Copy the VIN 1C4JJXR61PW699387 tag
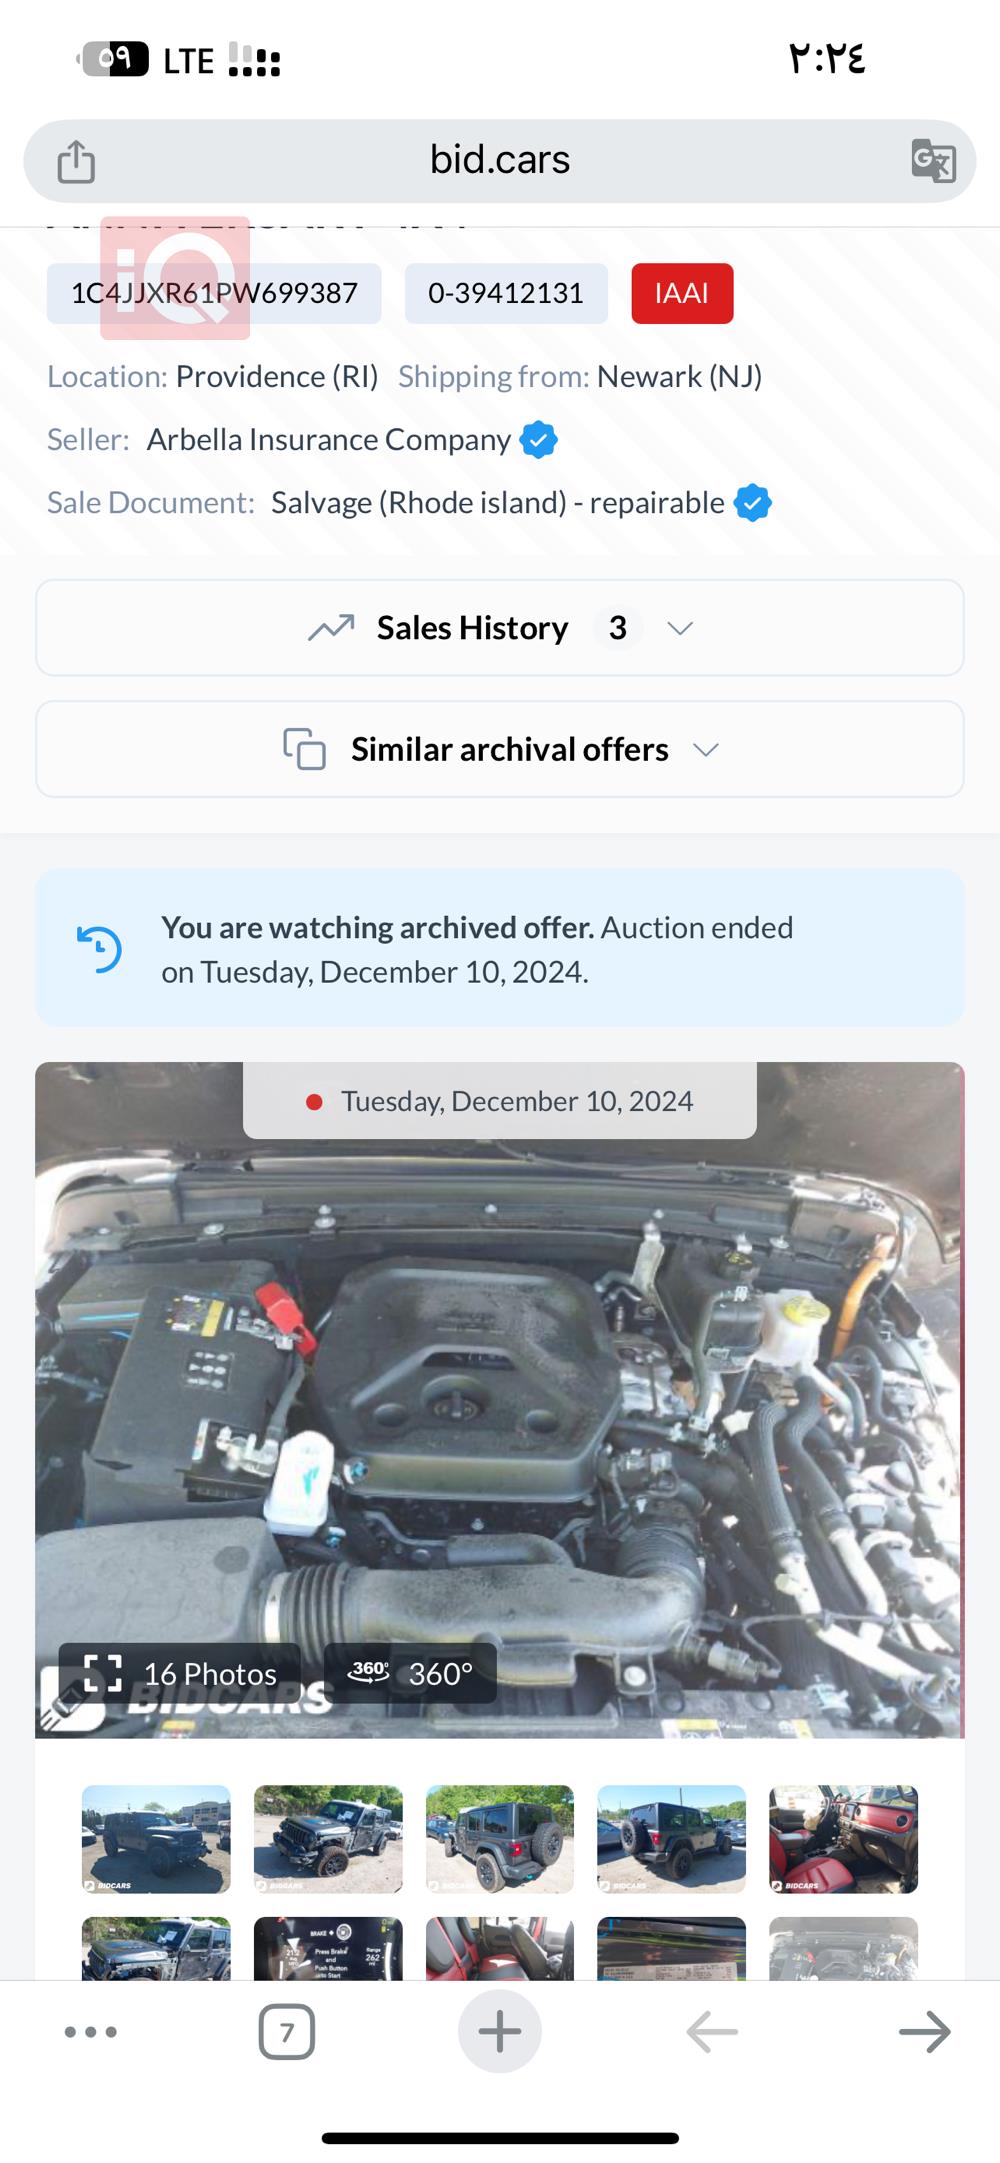Screen dimensions: 1000x2163 [x=214, y=293]
